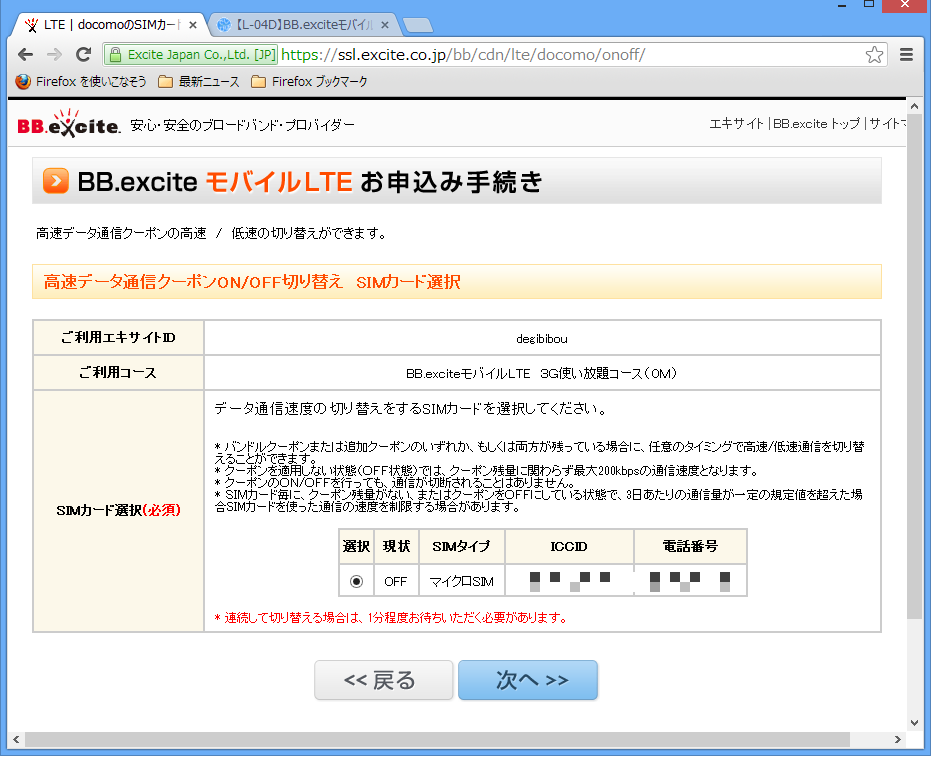The width and height of the screenshot is (931, 764).
Task: Open the BB.excite トップ link
Action: (816, 123)
